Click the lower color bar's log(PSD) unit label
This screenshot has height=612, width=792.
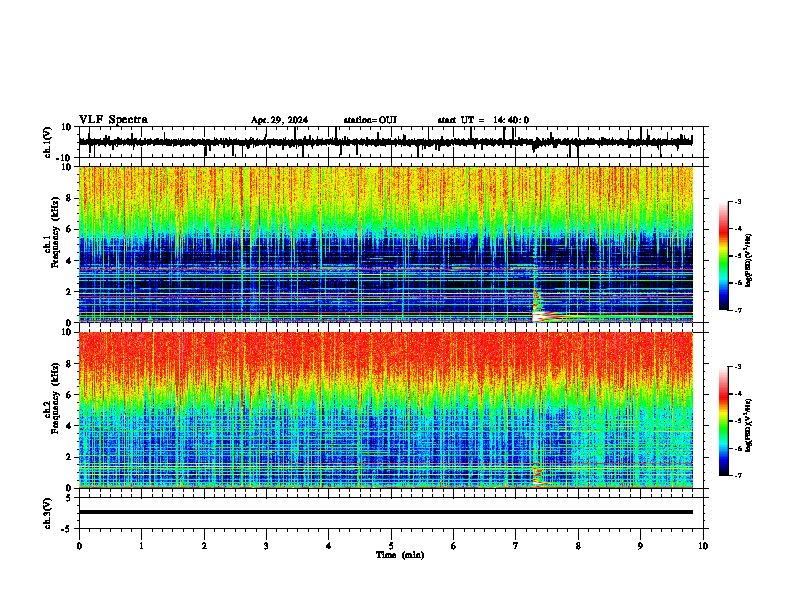[749, 425]
